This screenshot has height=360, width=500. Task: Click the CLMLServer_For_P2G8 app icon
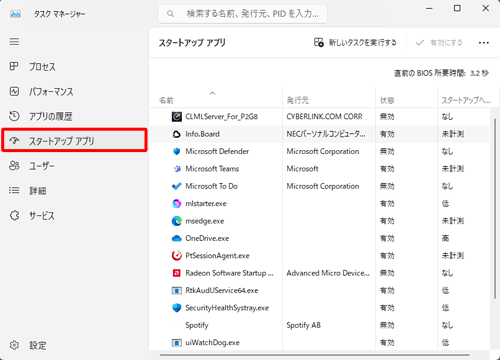176,117
